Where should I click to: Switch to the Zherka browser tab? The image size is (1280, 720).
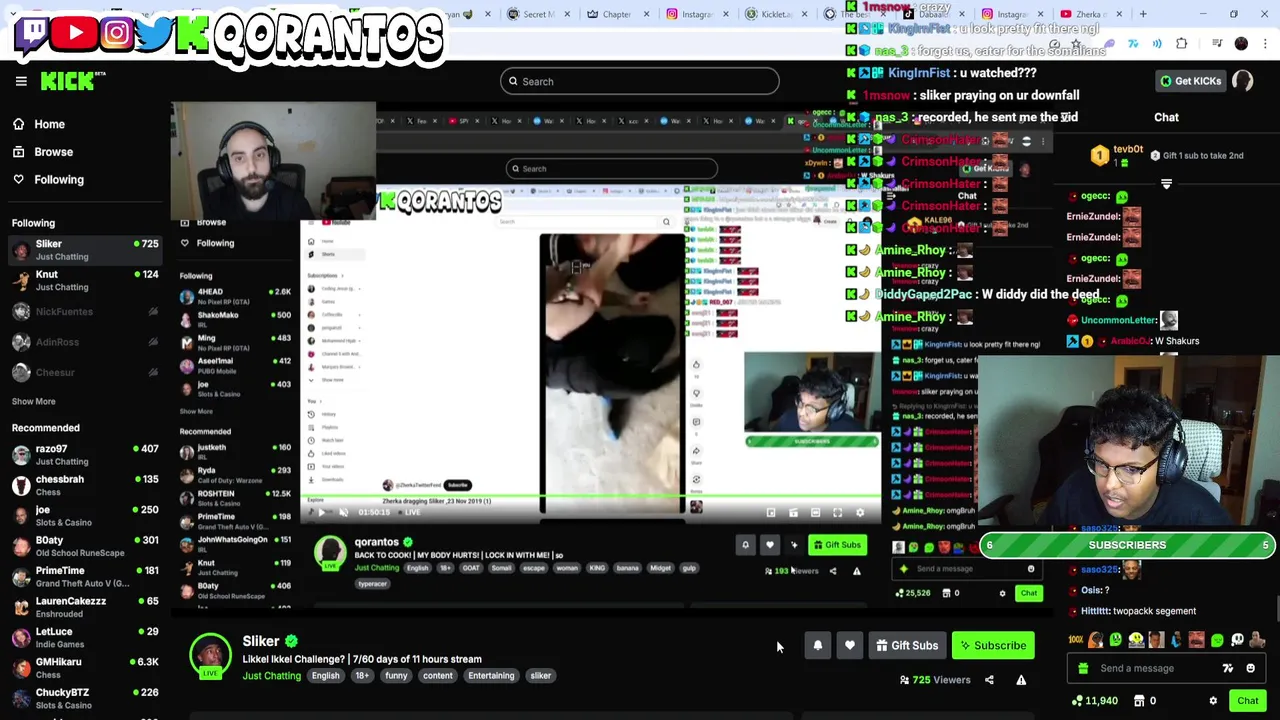point(1090,14)
